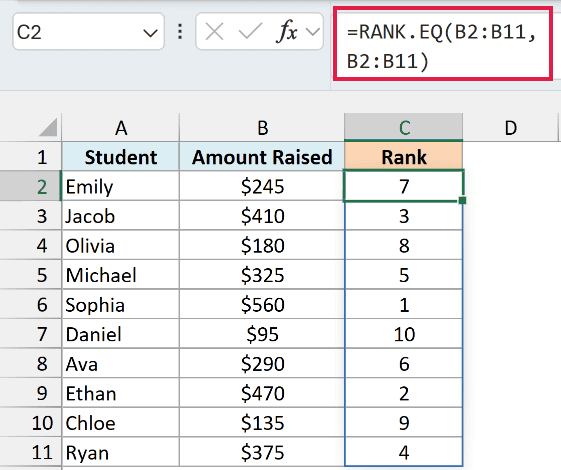
Task: Open the Insert Function fx icon
Action: (x=287, y=31)
